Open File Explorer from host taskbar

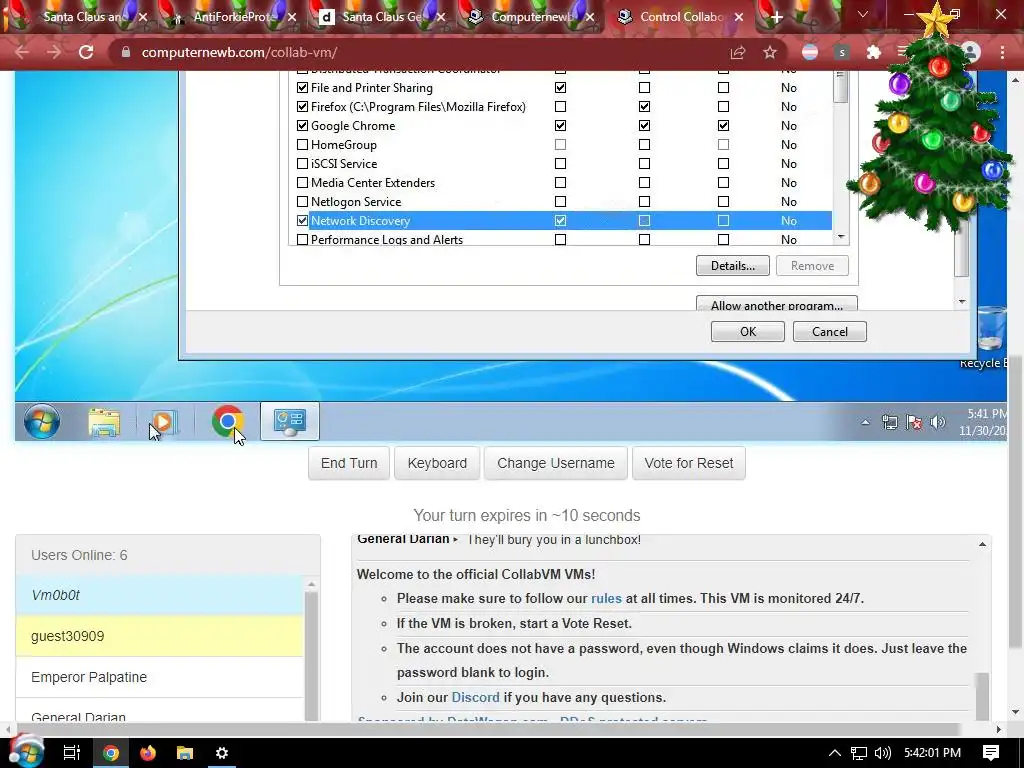click(185, 753)
